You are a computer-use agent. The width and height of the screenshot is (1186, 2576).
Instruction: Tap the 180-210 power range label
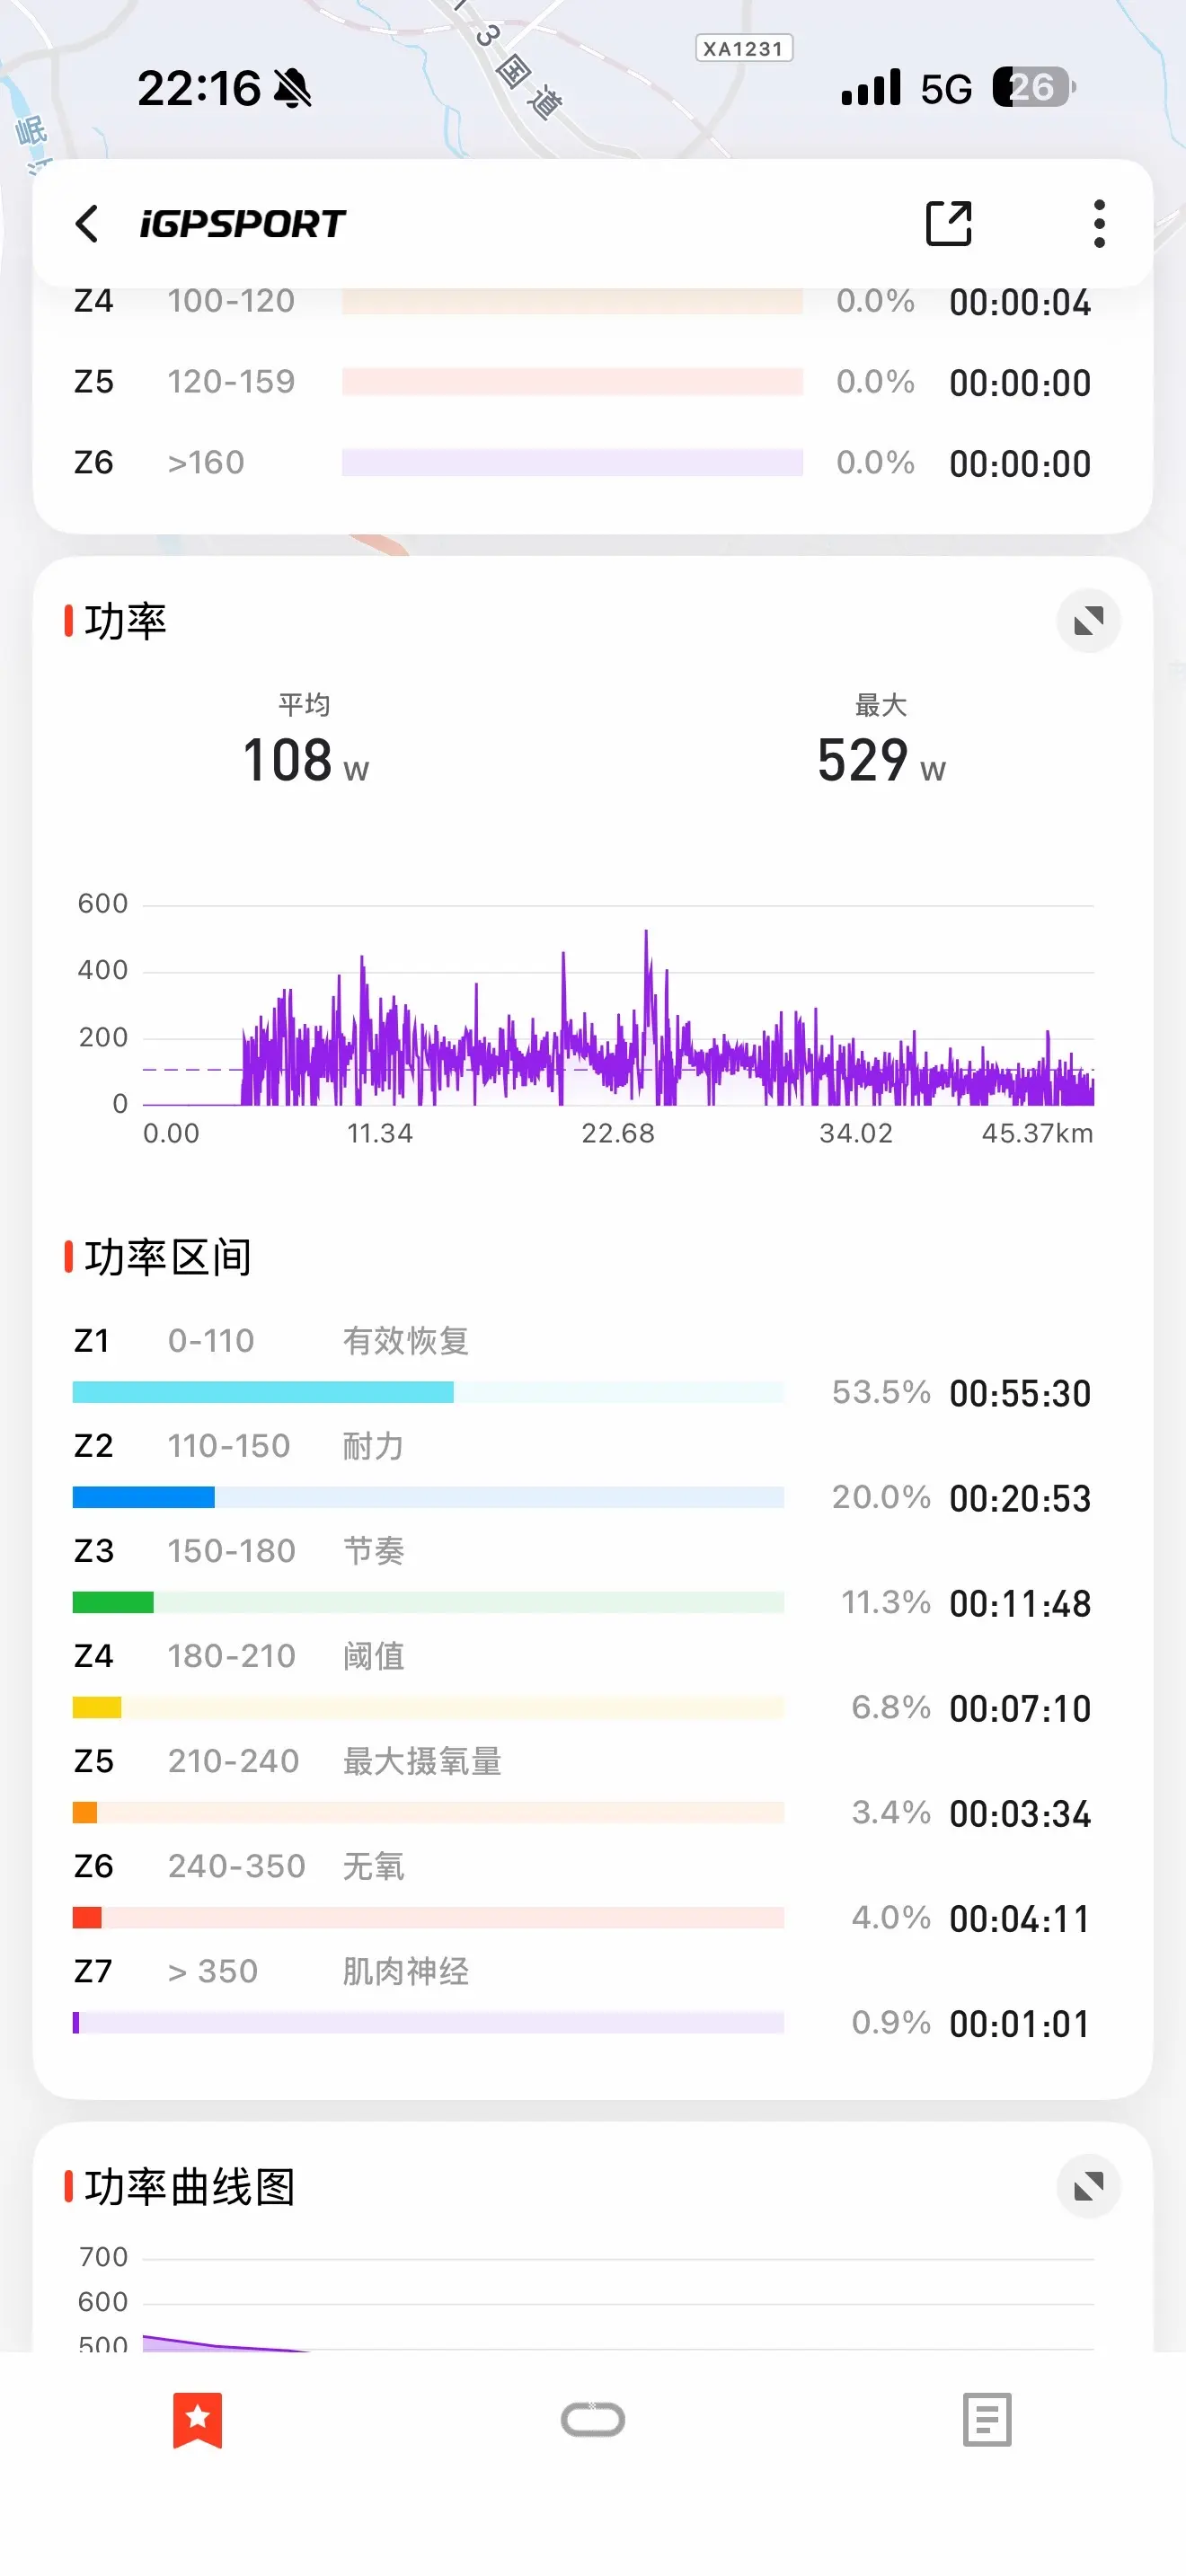click(x=231, y=1656)
